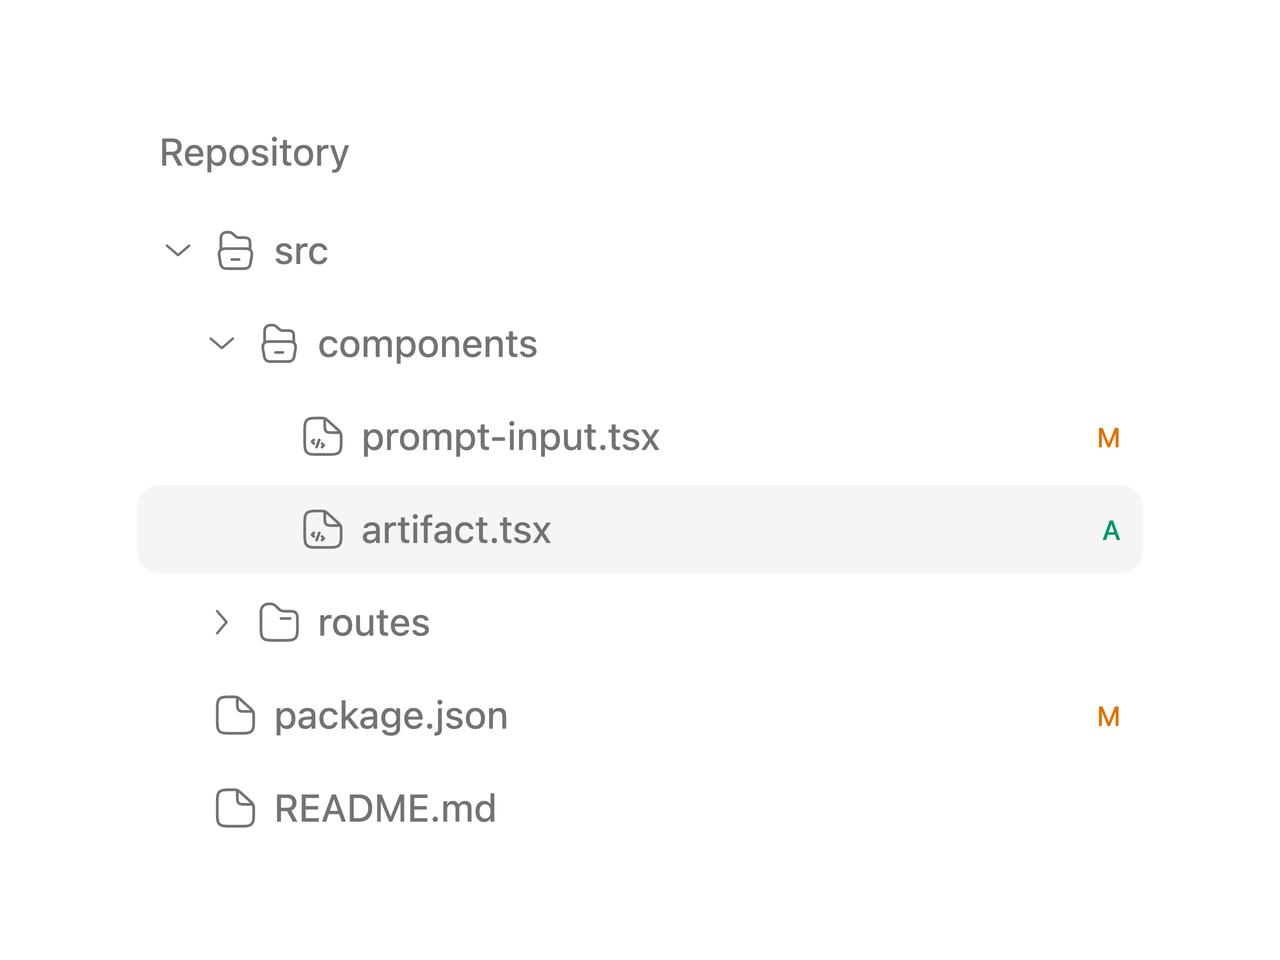Screen dimensions: 1280x960
Task: Open the package.json file
Action: [391, 716]
